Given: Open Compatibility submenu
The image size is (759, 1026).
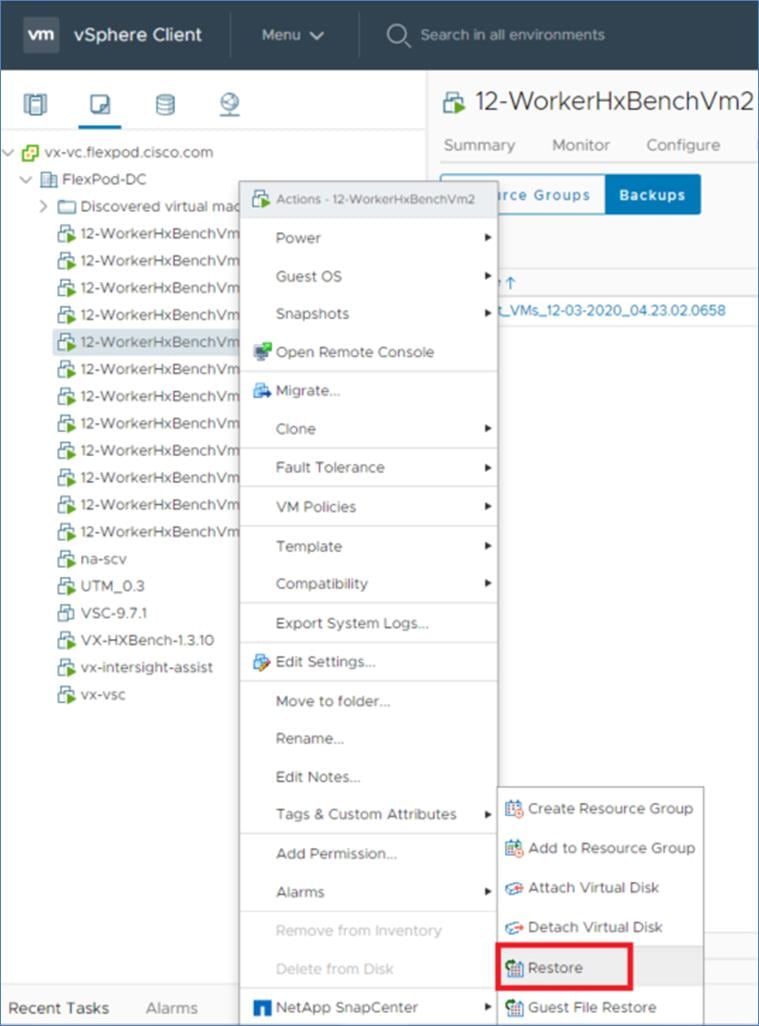Looking at the screenshot, I should click(369, 583).
